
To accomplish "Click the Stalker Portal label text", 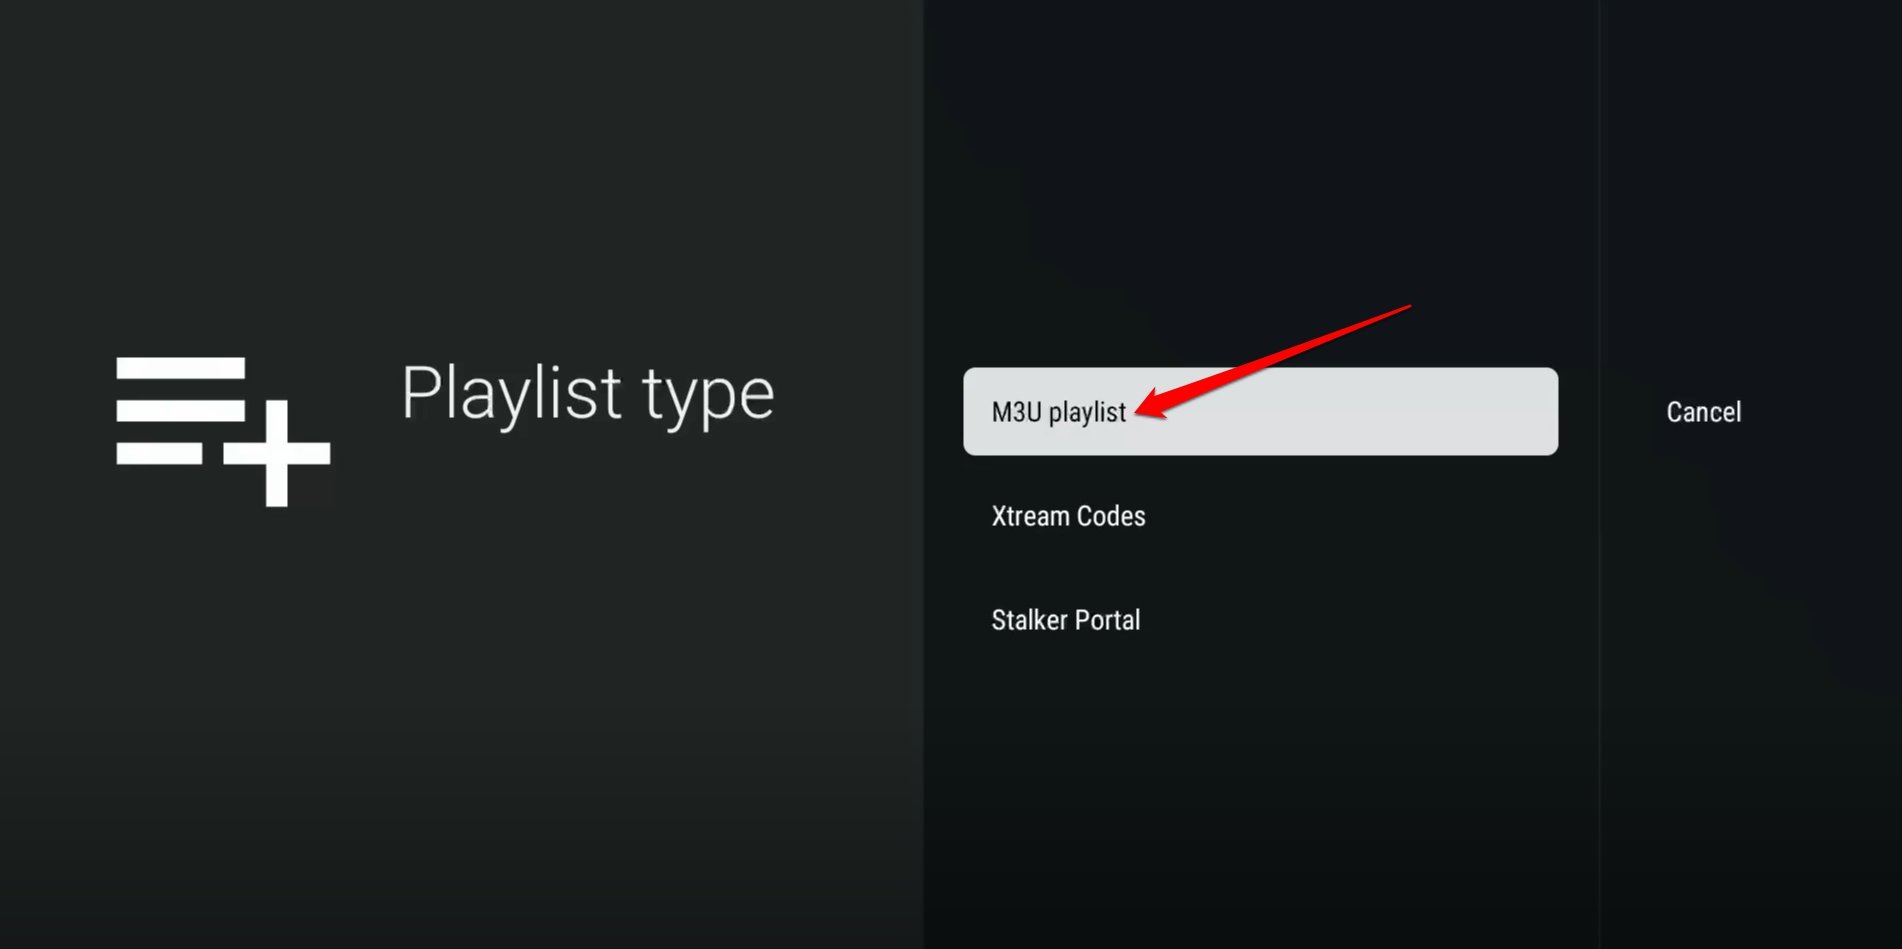I will coord(1065,620).
